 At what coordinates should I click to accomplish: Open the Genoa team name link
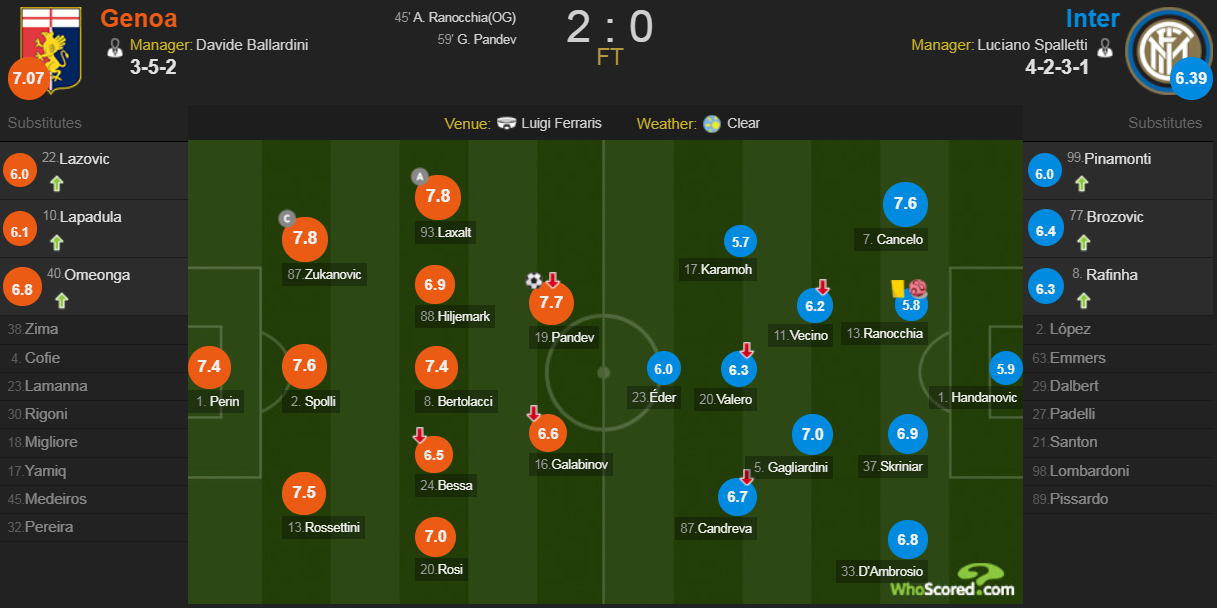click(139, 18)
